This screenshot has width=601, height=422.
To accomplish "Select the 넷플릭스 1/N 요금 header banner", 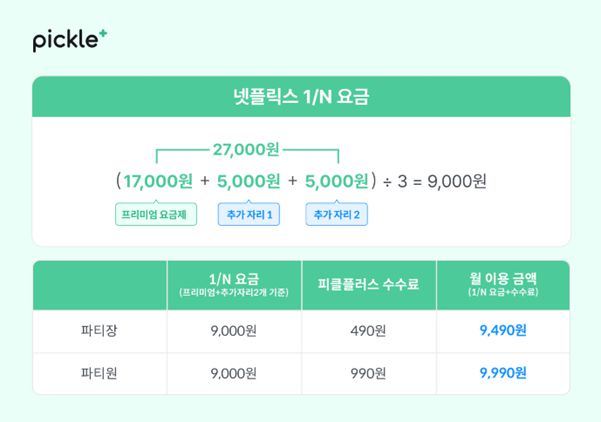I will (x=301, y=98).
